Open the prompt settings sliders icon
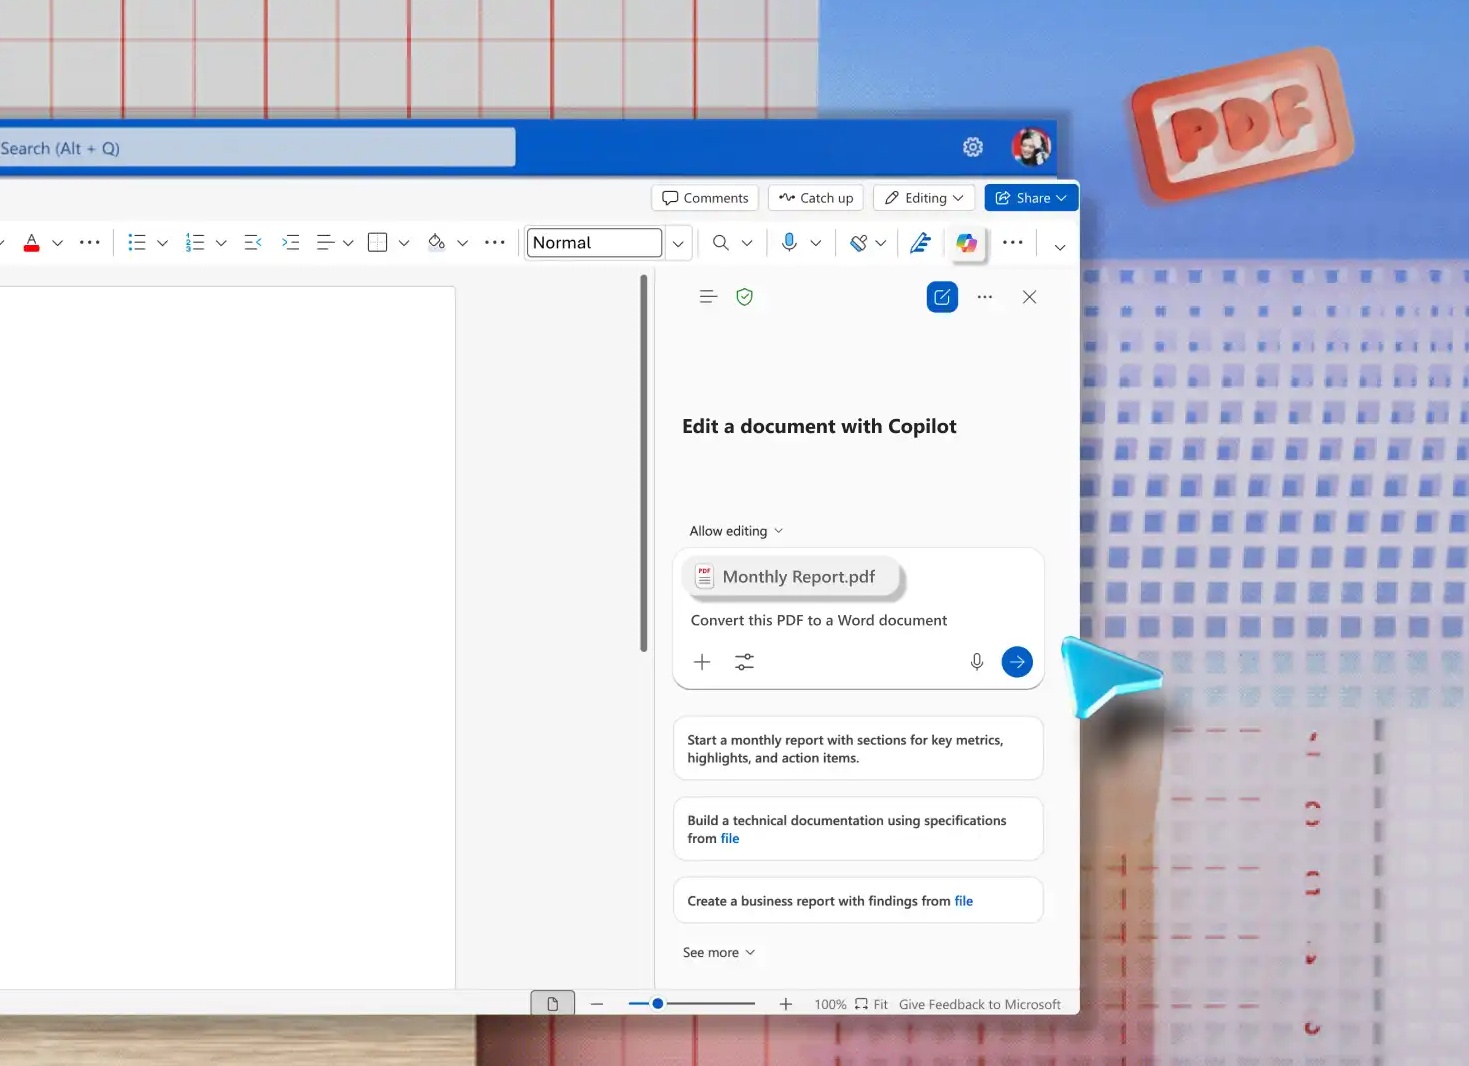This screenshot has width=1469, height=1066. click(x=745, y=662)
